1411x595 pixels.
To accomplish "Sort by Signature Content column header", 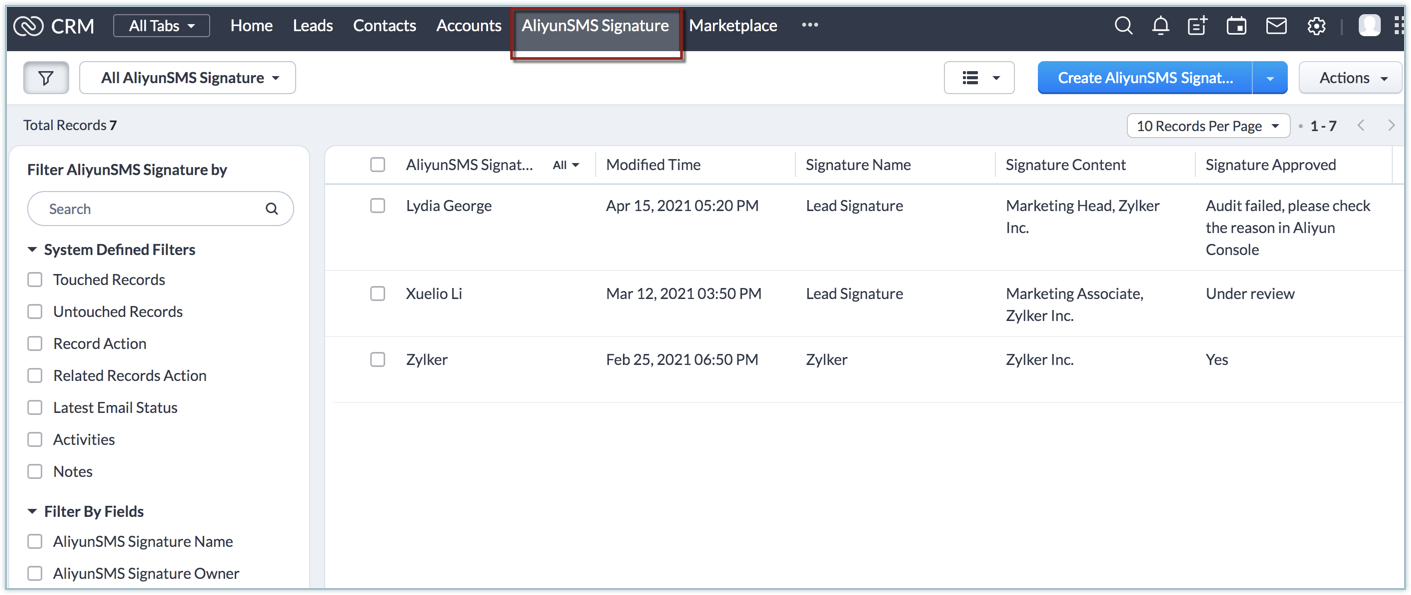I will pyautogui.click(x=1066, y=165).
